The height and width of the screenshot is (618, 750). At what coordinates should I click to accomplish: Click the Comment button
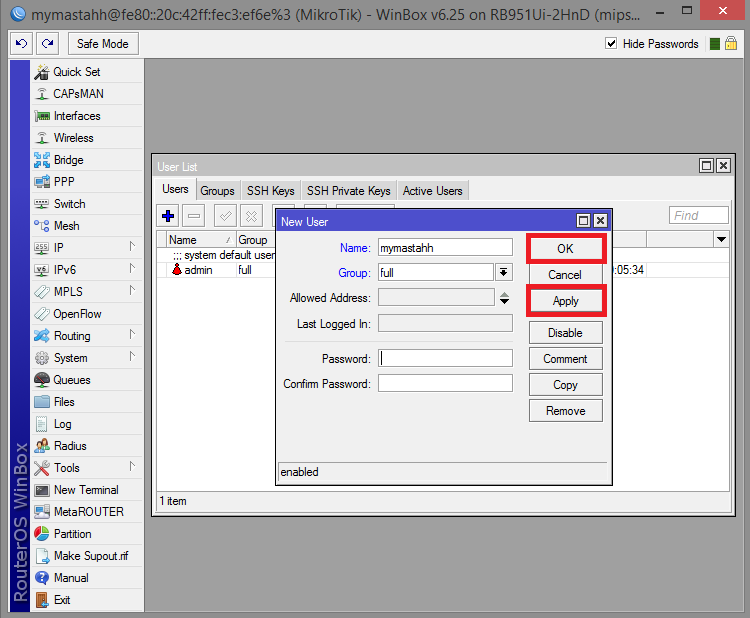565,359
